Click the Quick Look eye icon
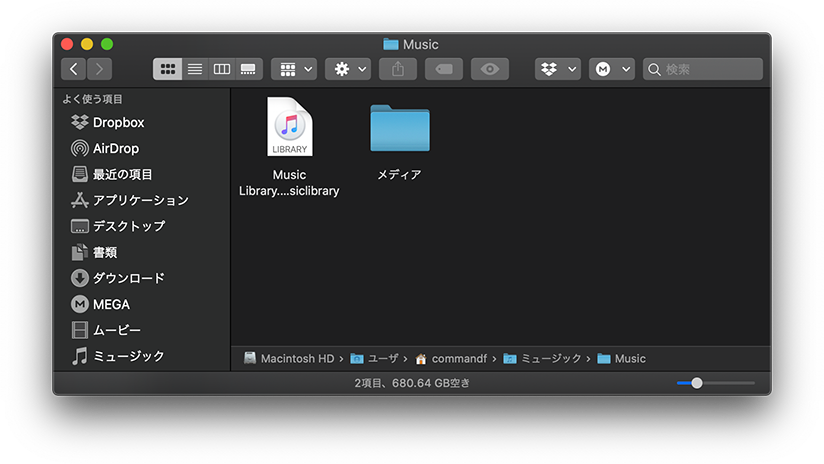The image size is (824, 464). coord(489,69)
